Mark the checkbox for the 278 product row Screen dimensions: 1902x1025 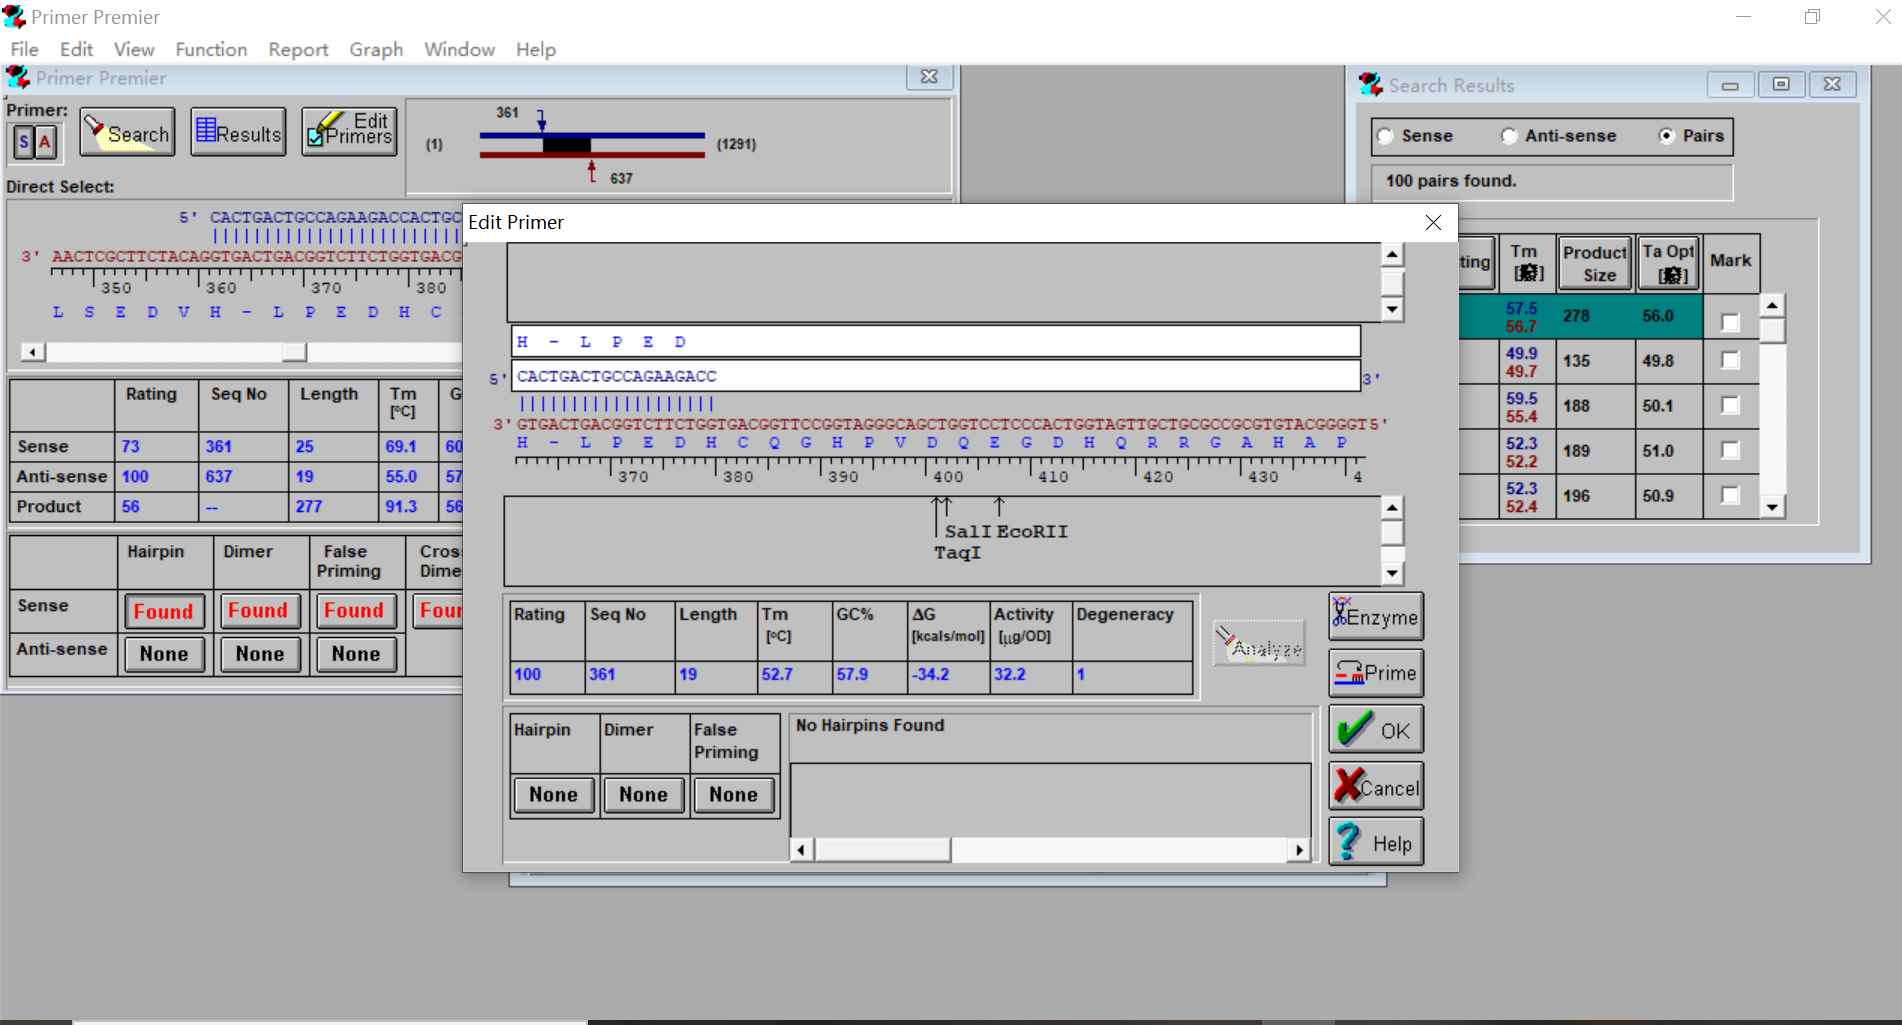click(x=1730, y=322)
